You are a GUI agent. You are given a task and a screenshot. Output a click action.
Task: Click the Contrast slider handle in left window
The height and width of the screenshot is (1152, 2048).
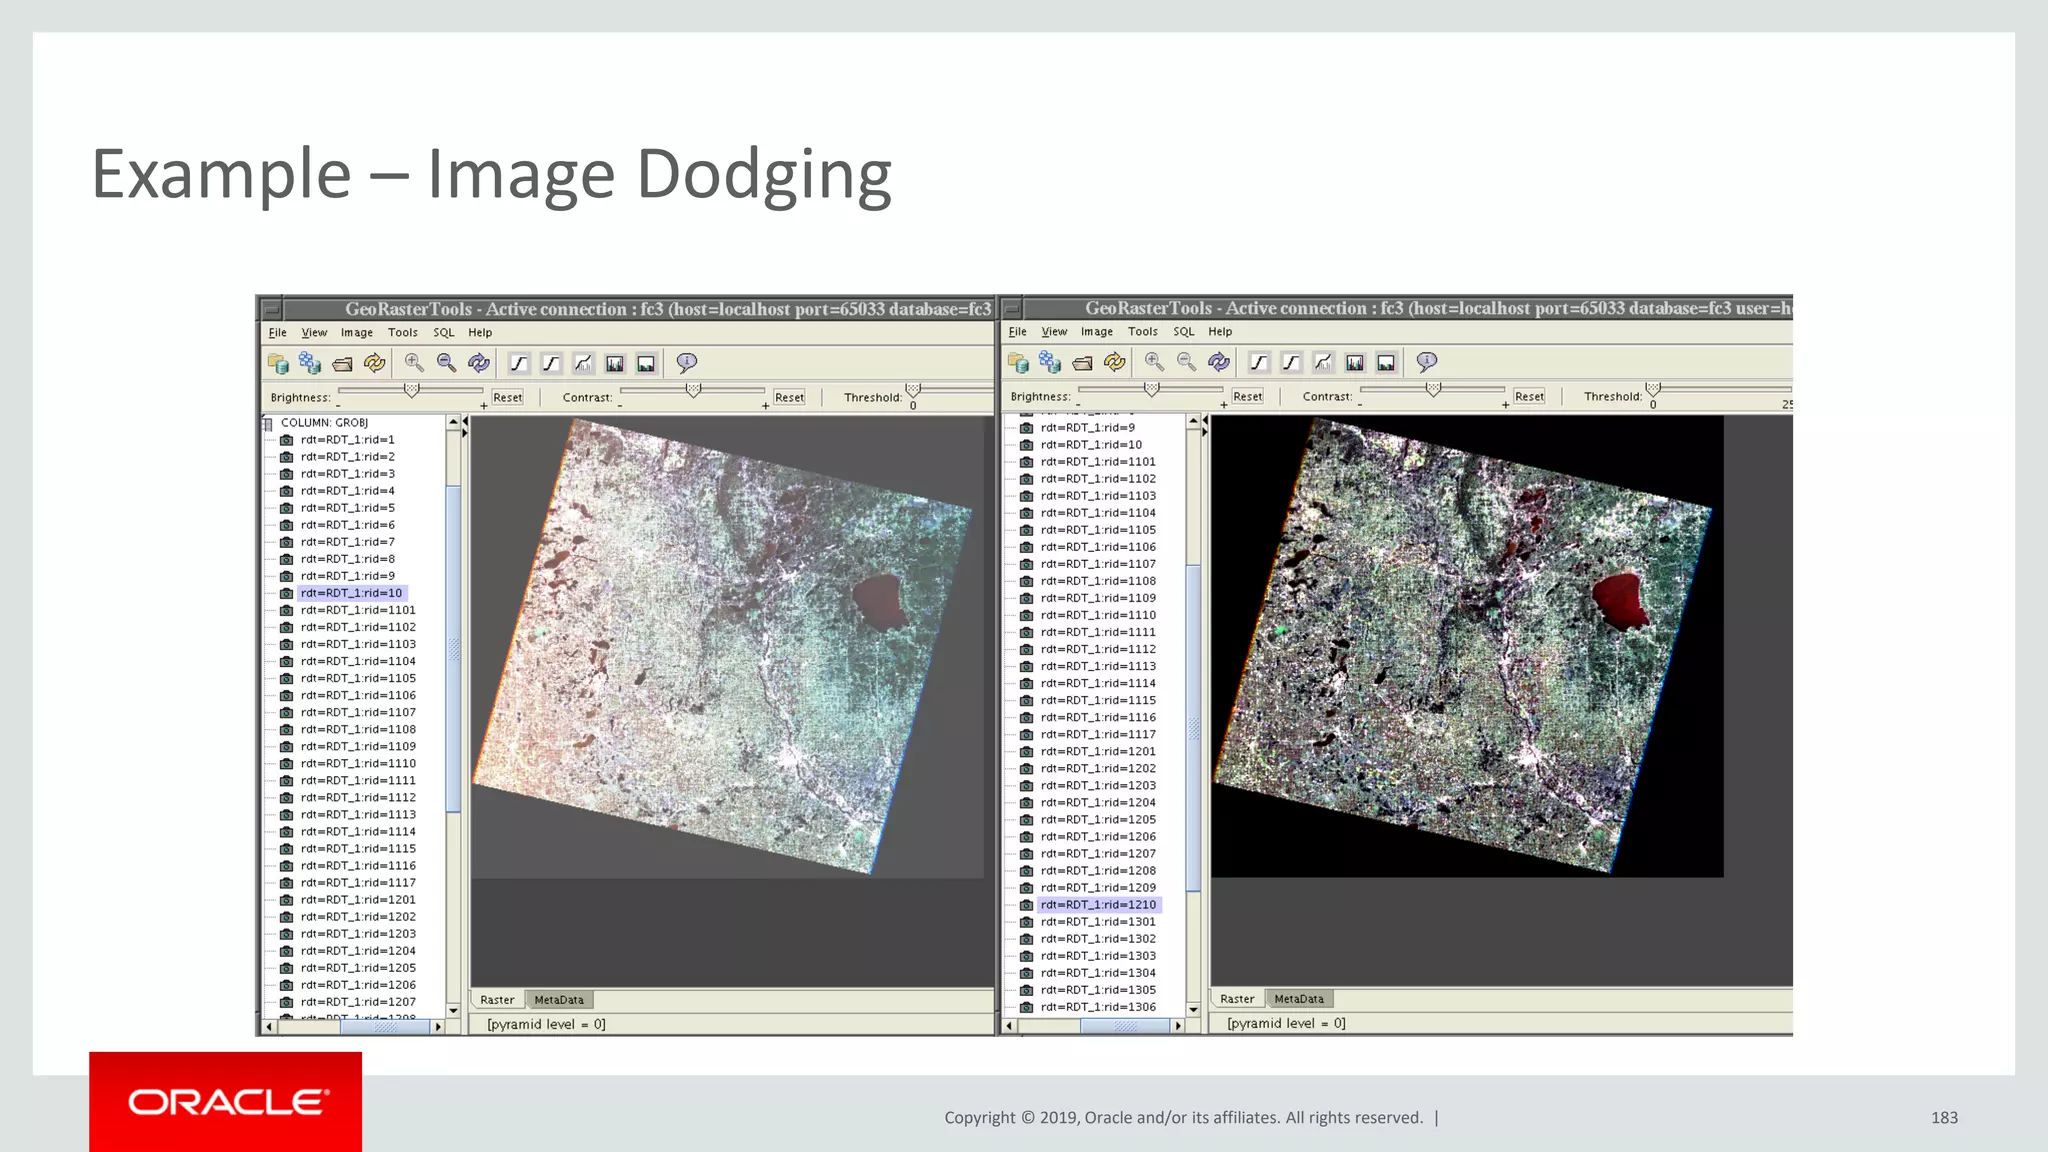tap(693, 389)
